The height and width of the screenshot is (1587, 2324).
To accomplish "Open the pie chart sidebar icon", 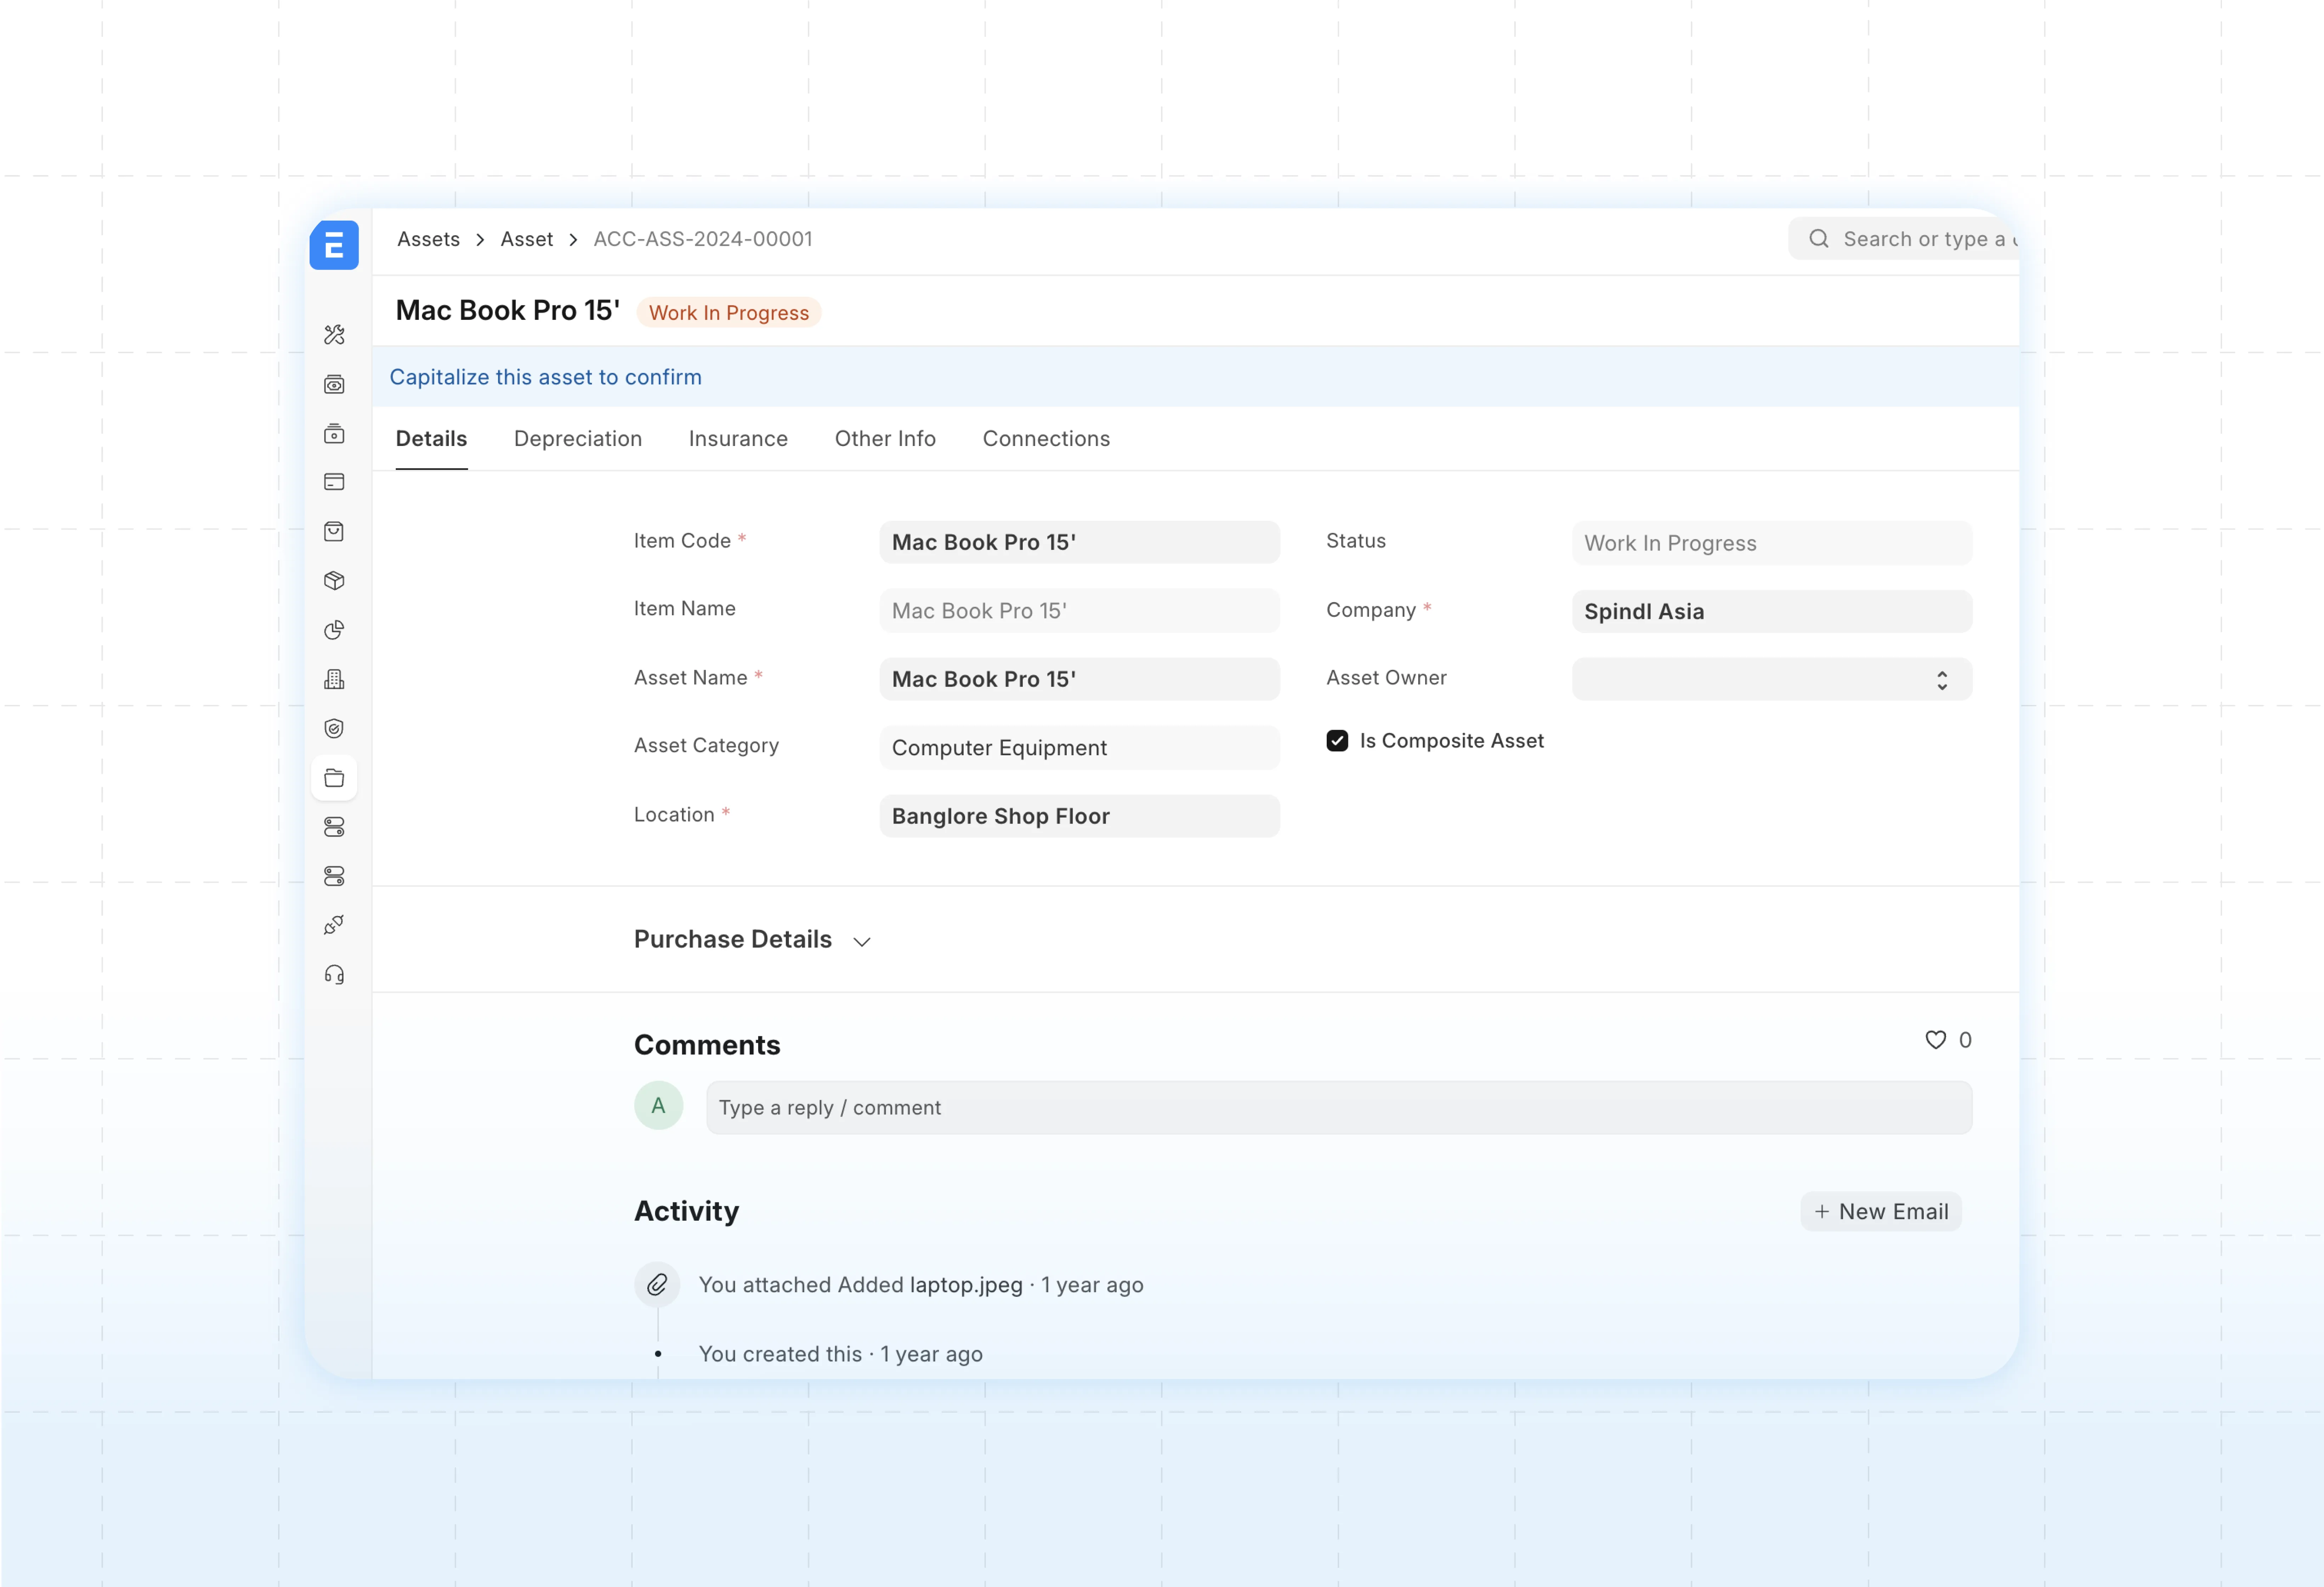I will pyautogui.click(x=334, y=630).
